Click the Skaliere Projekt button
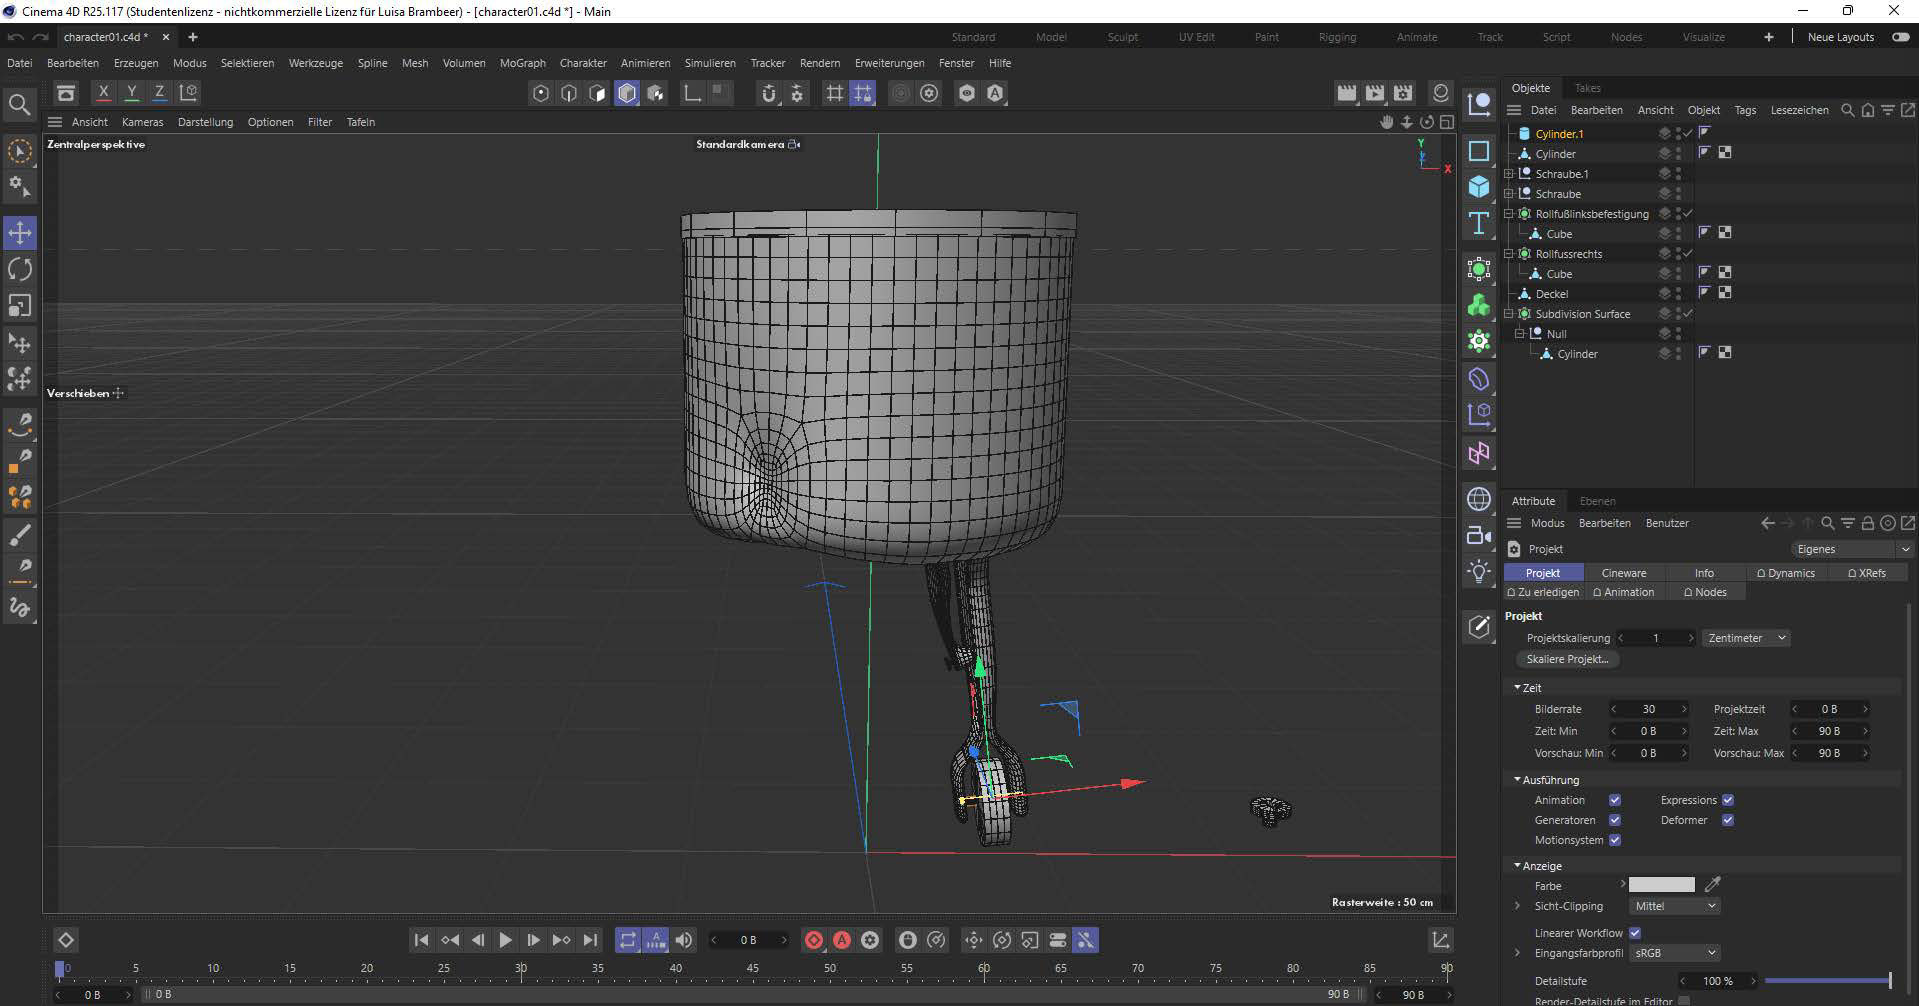This screenshot has height=1006, width=1919. (x=1567, y=659)
